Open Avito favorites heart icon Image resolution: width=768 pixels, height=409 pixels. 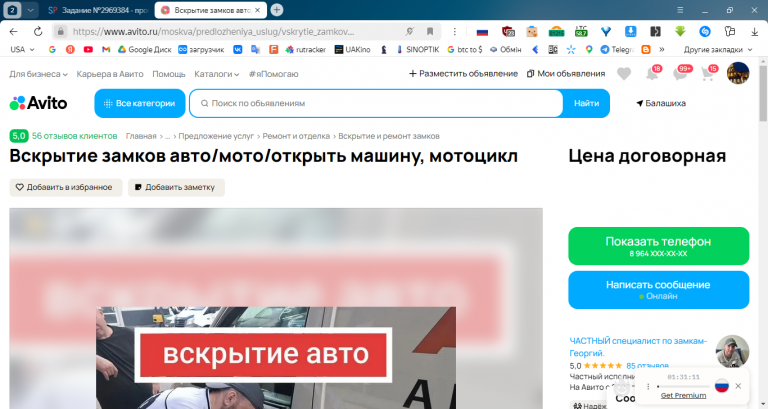(x=624, y=74)
